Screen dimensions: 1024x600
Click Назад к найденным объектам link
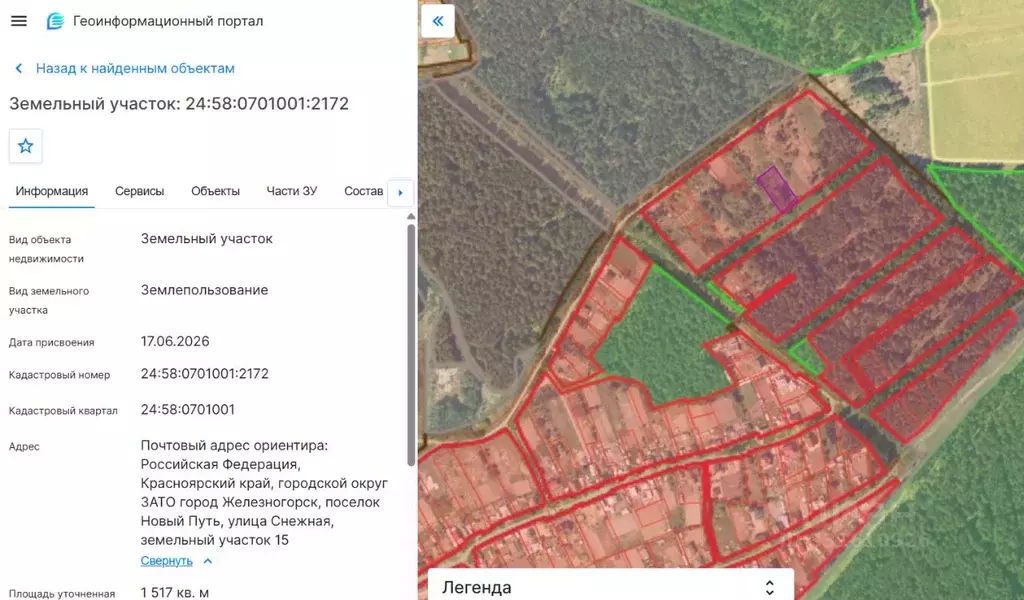pyautogui.click(x=135, y=69)
